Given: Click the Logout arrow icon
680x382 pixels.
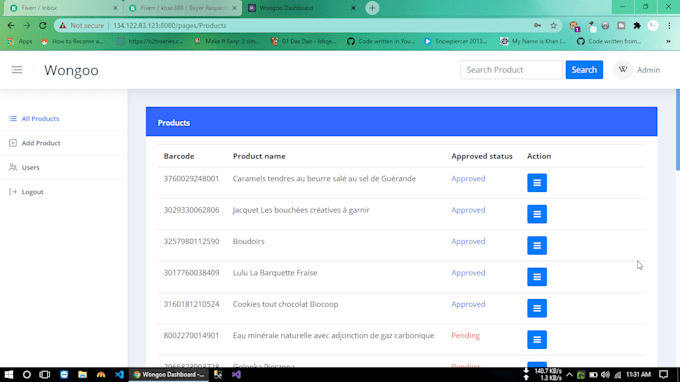Looking at the screenshot, I should point(13,192).
